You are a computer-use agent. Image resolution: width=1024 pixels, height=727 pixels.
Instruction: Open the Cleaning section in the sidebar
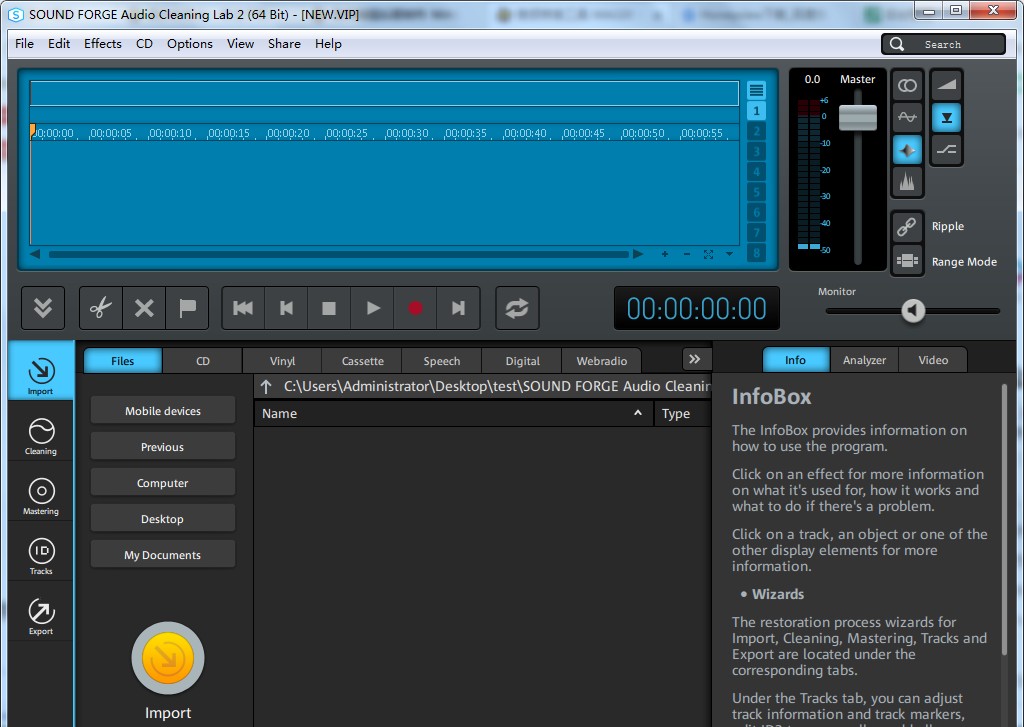[40, 433]
